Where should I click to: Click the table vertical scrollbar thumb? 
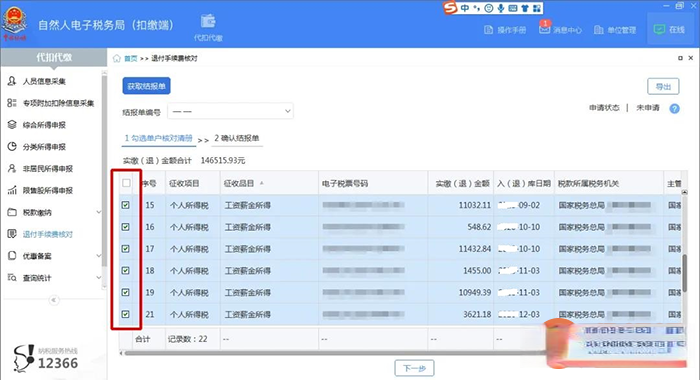[x=684, y=273]
